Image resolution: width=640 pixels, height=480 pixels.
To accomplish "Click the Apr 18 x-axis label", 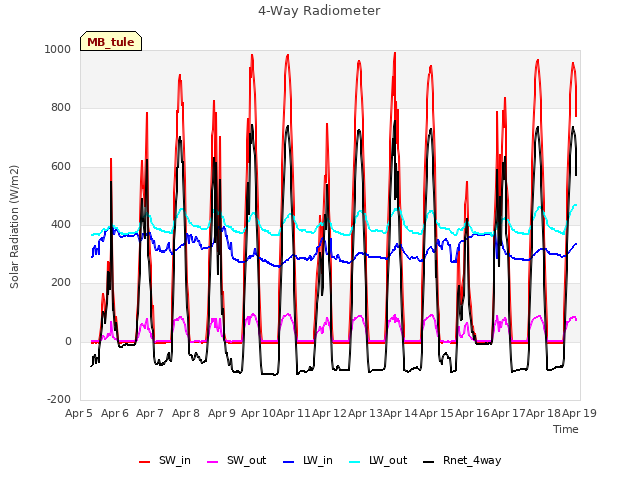I will [x=543, y=413].
